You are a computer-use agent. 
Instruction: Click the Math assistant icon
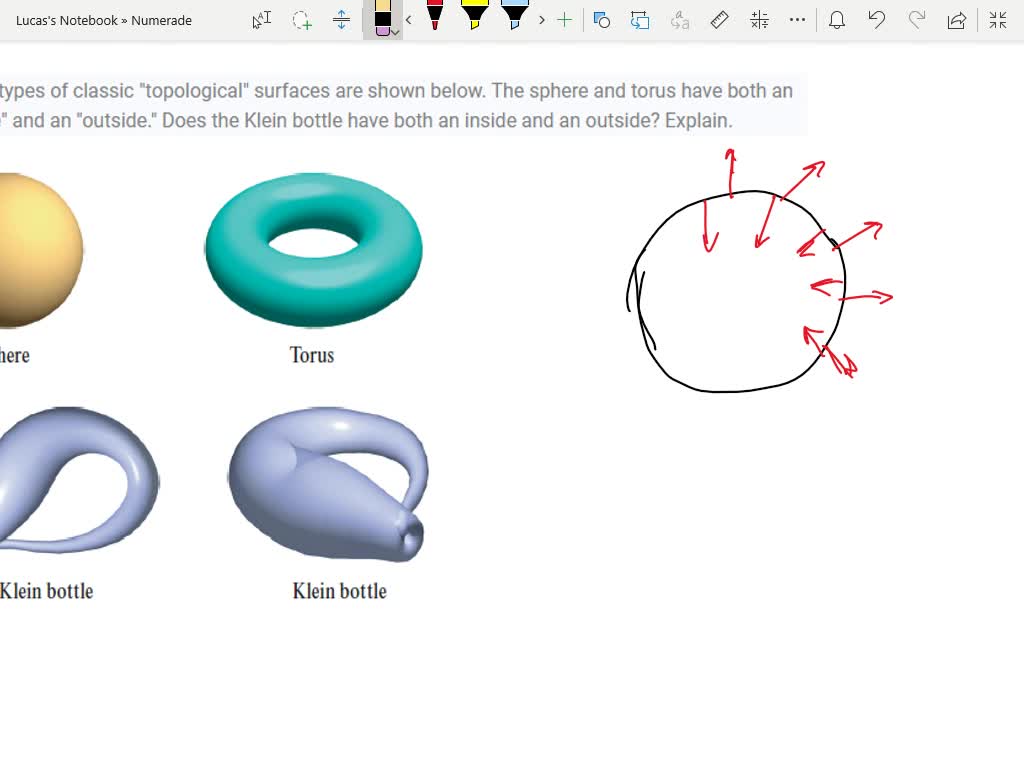pyautogui.click(x=758, y=20)
